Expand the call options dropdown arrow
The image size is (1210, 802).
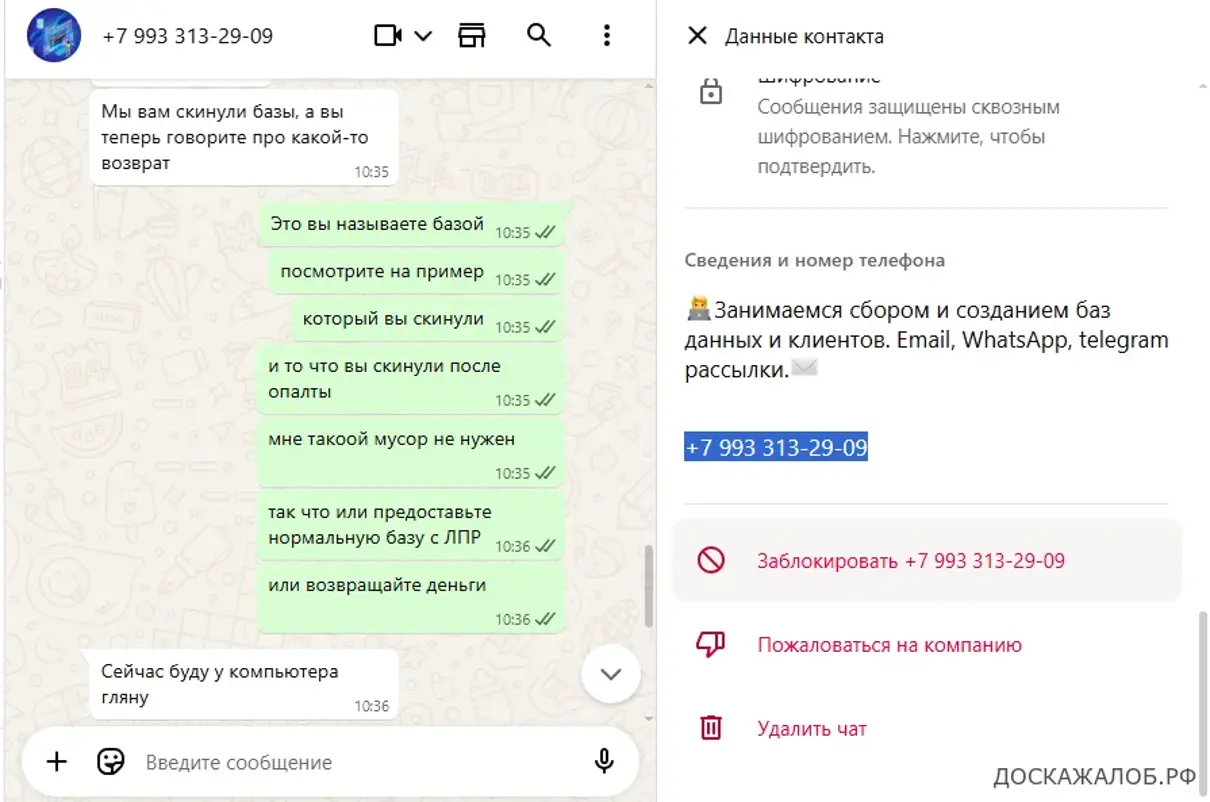tap(423, 36)
